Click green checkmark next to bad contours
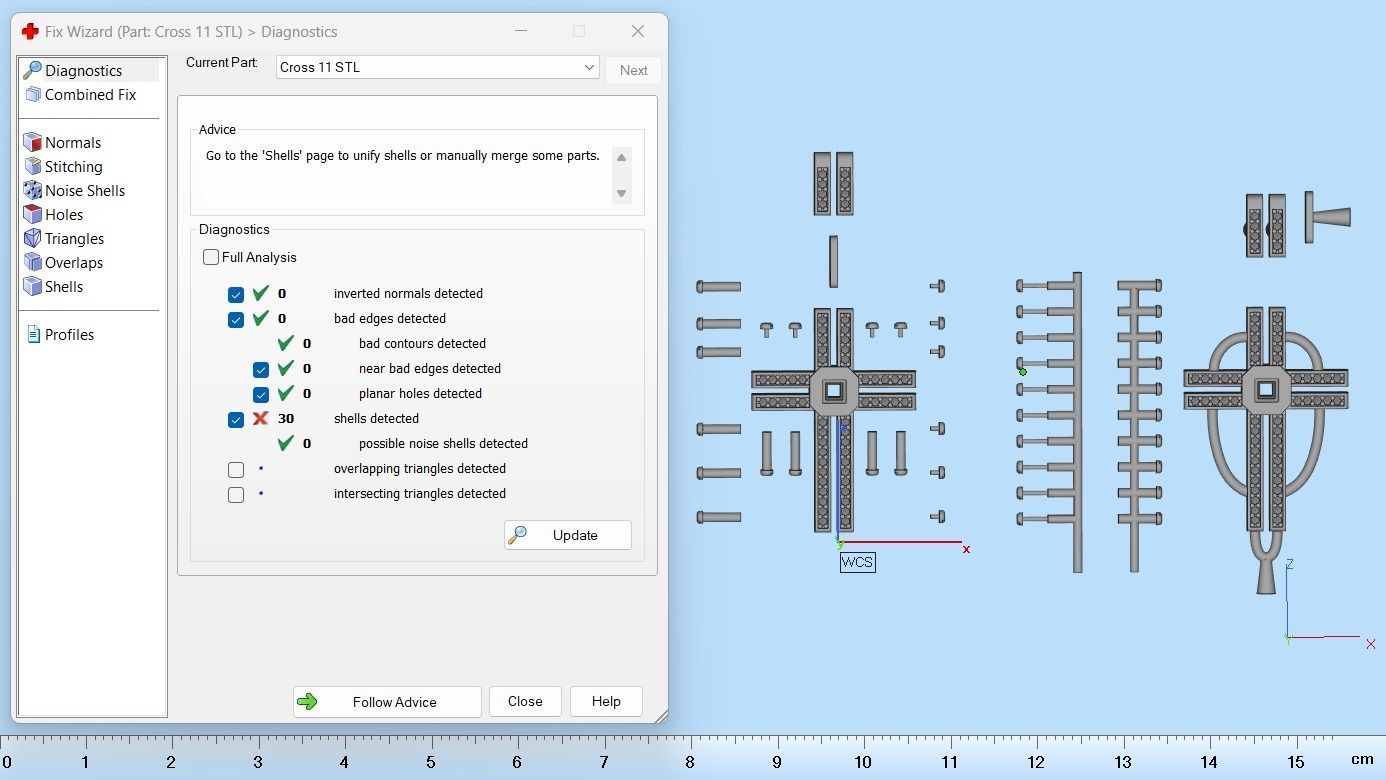Image resolution: width=1386 pixels, height=780 pixels. [285, 343]
